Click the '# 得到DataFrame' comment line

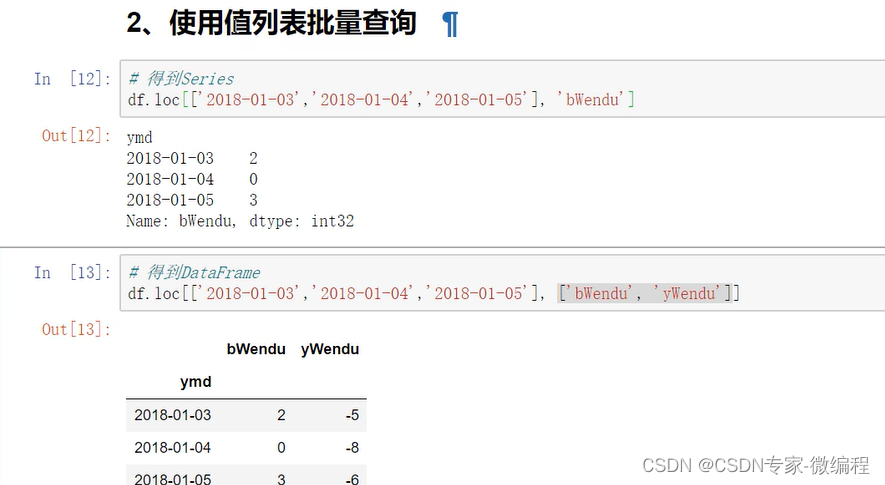tap(194, 272)
